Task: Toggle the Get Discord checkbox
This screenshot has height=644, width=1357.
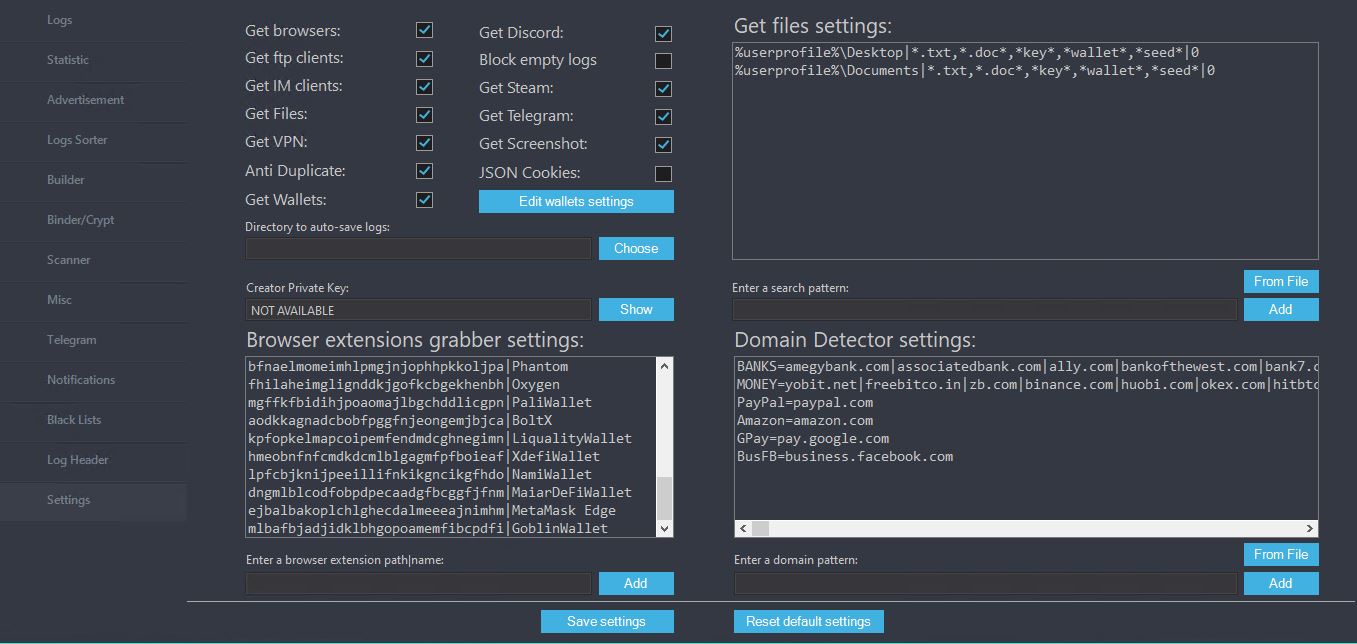Action: click(x=663, y=33)
